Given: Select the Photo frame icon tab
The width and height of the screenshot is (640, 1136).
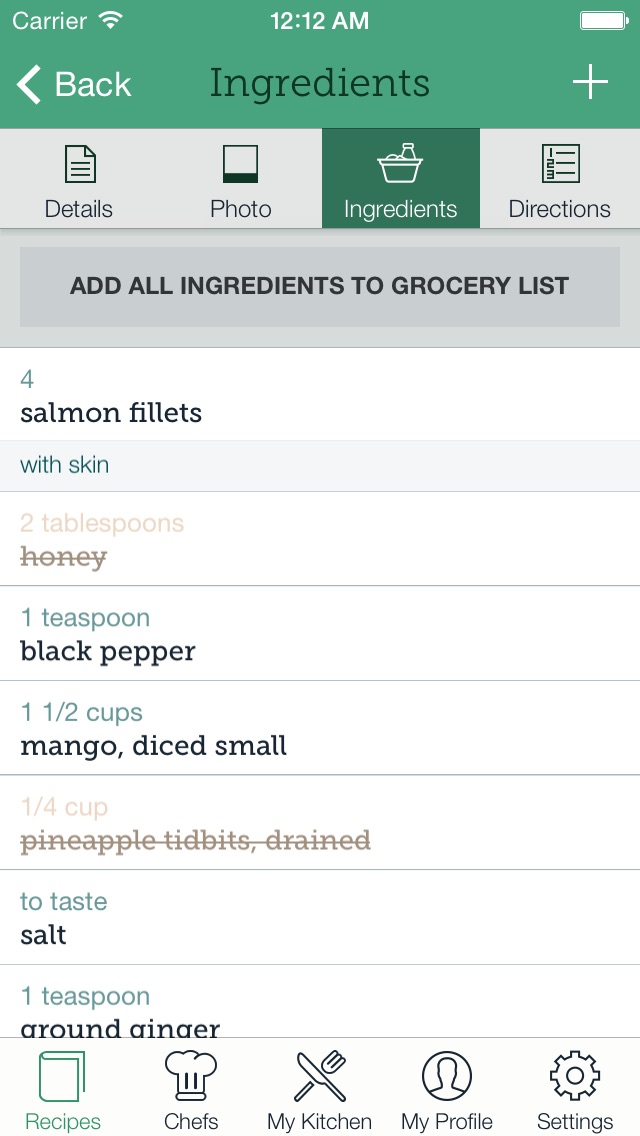Looking at the screenshot, I should pyautogui.click(x=241, y=180).
